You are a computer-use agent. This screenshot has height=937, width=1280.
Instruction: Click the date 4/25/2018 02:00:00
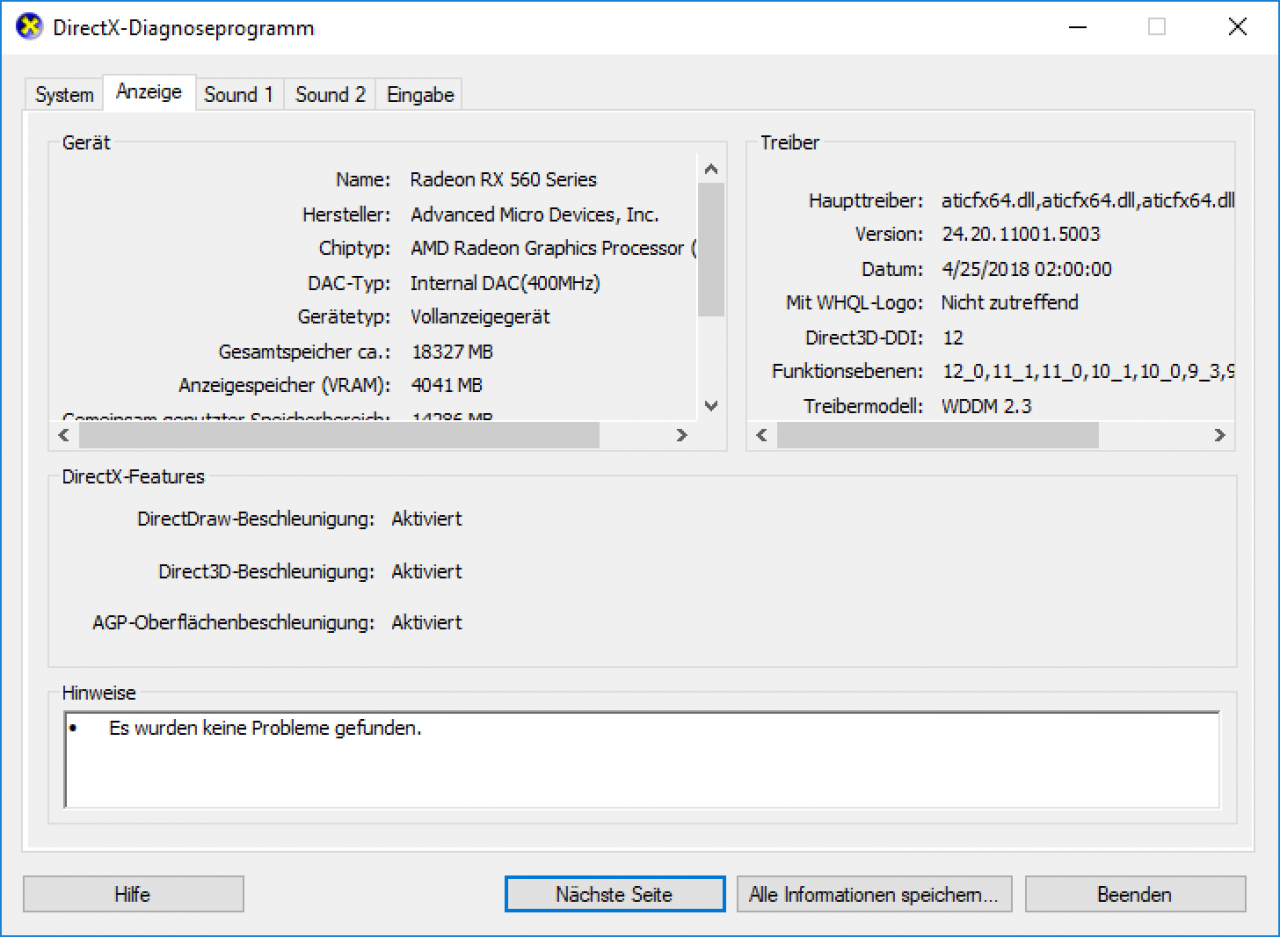tap(1026, 269)
